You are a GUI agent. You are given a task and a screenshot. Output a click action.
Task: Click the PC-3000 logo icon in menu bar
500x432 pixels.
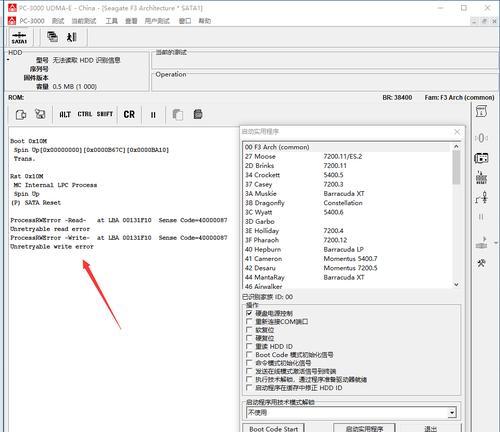click(12, 21)
